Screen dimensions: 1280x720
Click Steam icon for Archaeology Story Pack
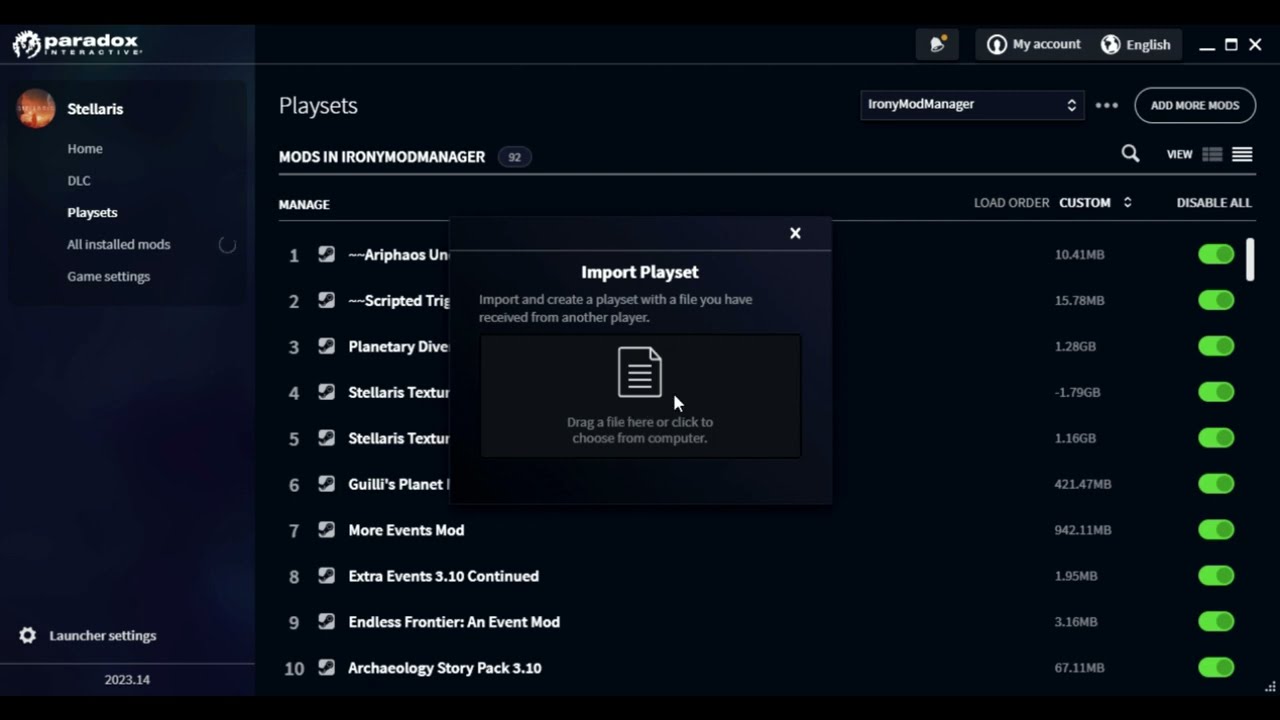[x=326, y=667]
